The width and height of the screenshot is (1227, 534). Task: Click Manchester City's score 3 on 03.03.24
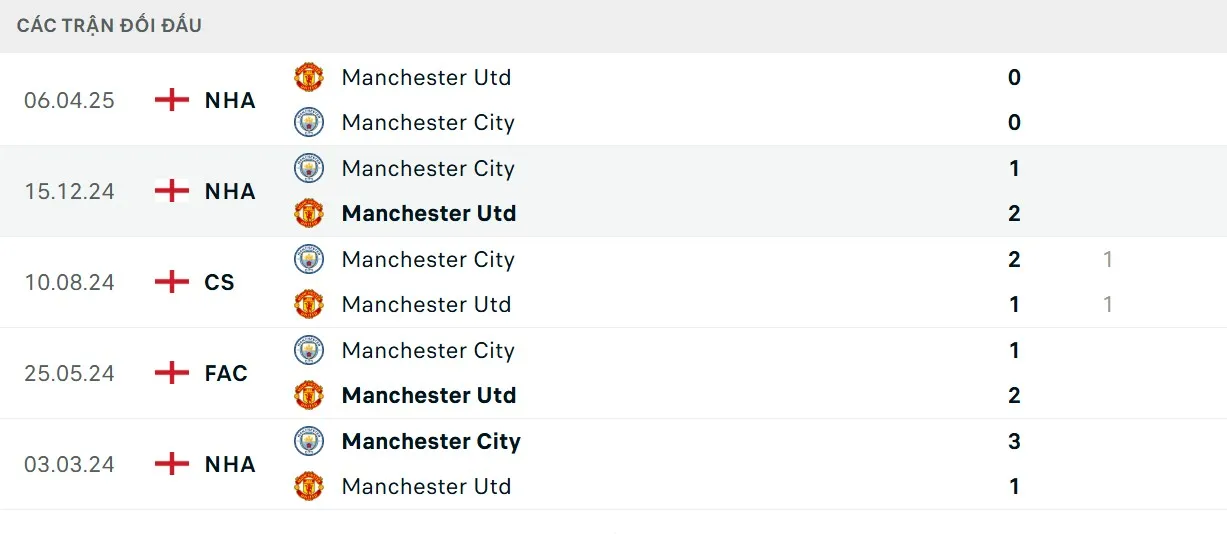point(1014,441)
